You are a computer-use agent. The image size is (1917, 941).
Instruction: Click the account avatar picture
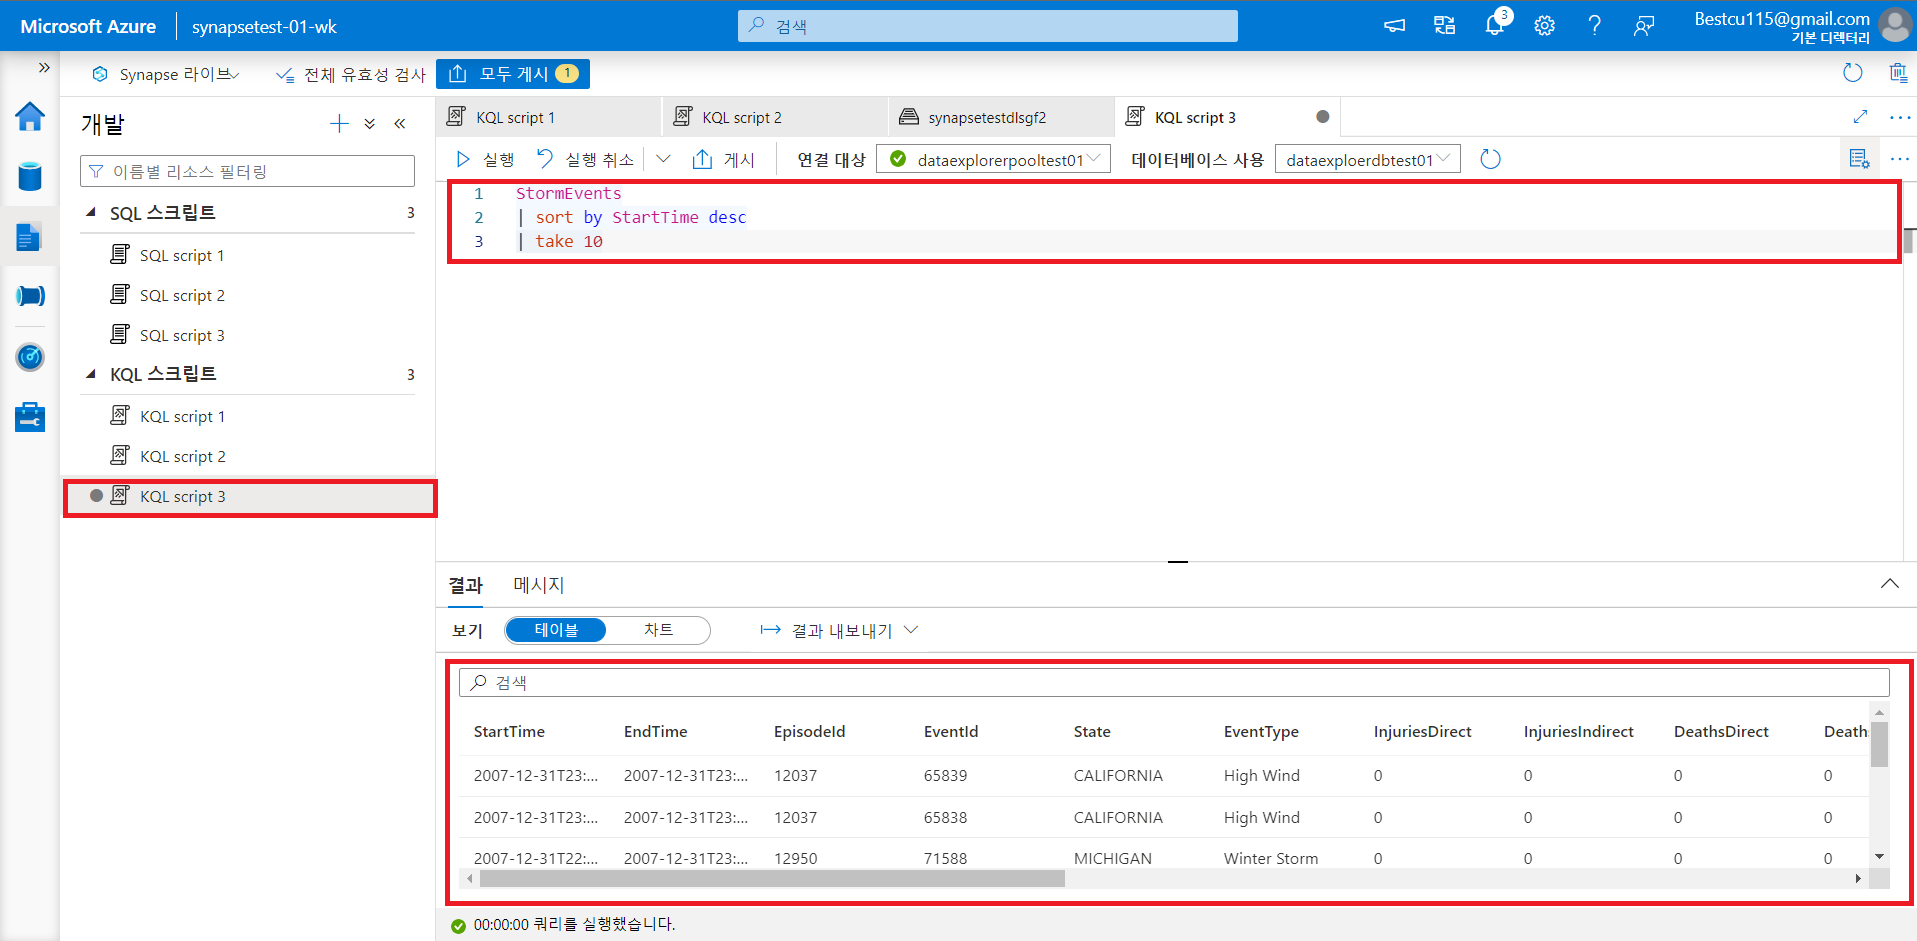pyautogui.click(x=1895, y=26)
